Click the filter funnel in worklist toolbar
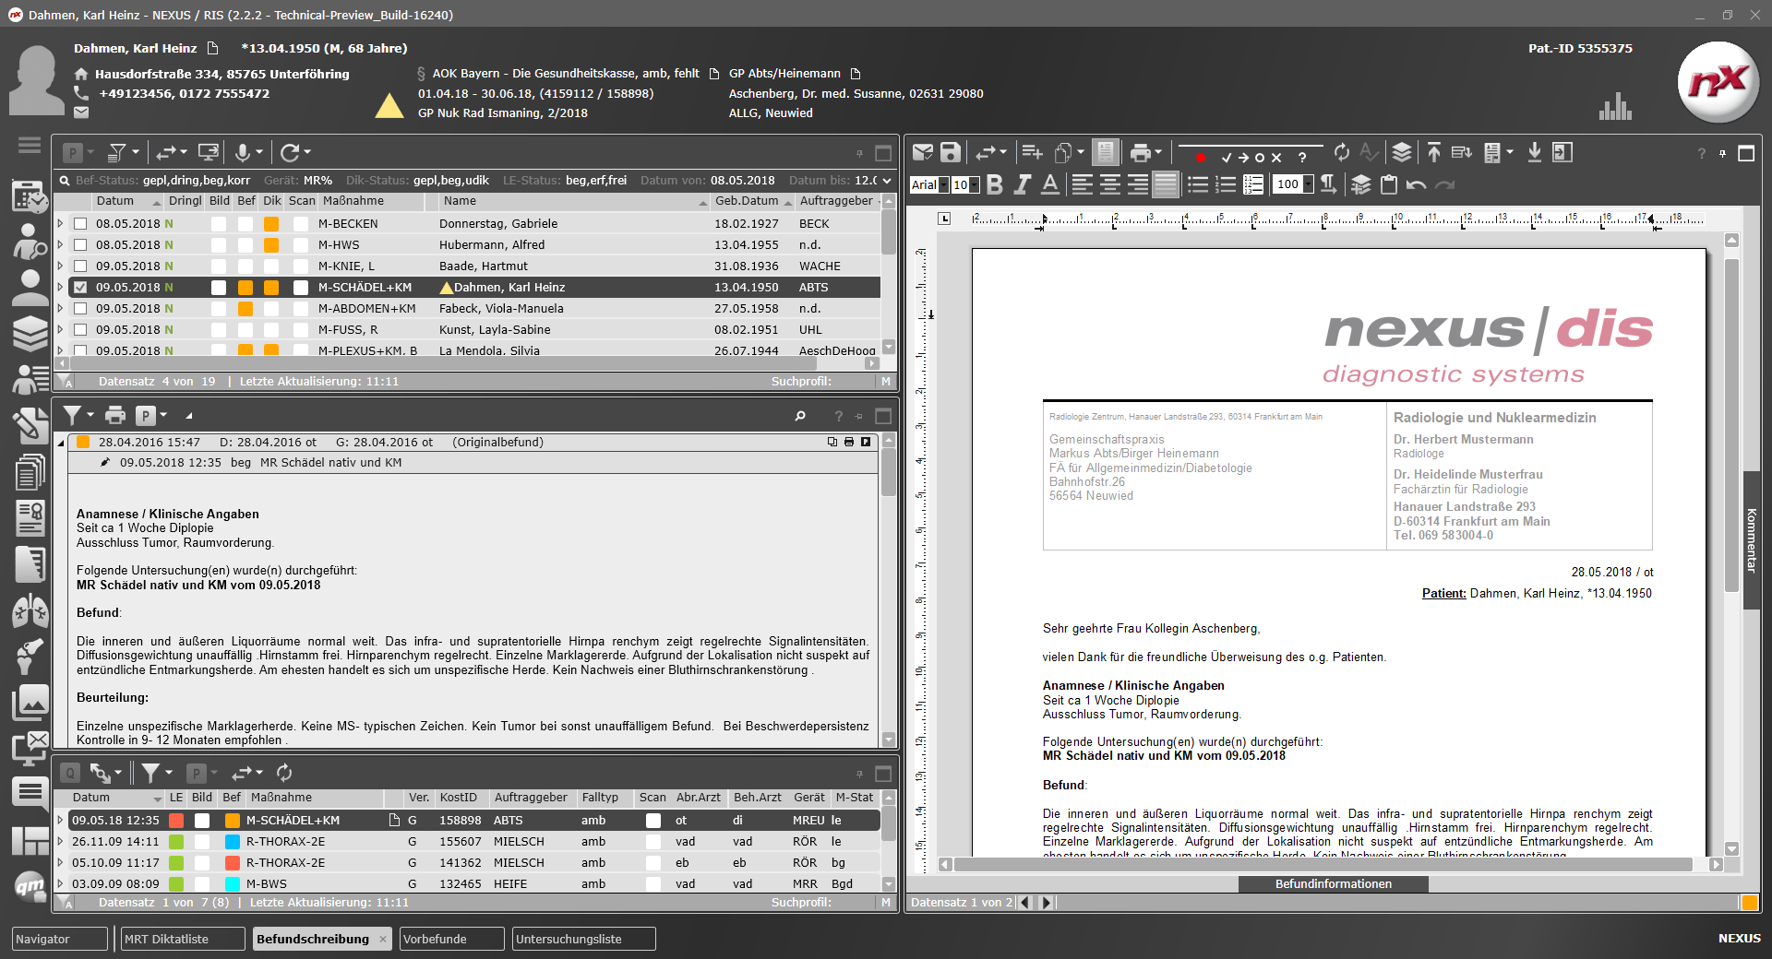Screen dimensions: 1772x959 tap(117, 152)
